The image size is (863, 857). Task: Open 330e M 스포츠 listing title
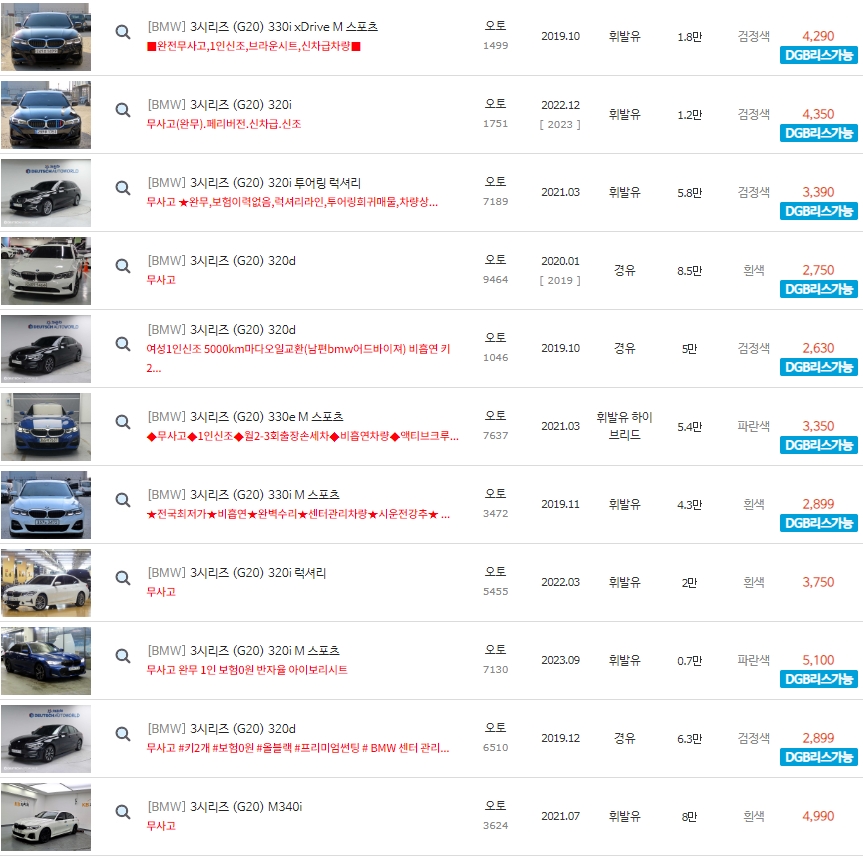(245, 417)
